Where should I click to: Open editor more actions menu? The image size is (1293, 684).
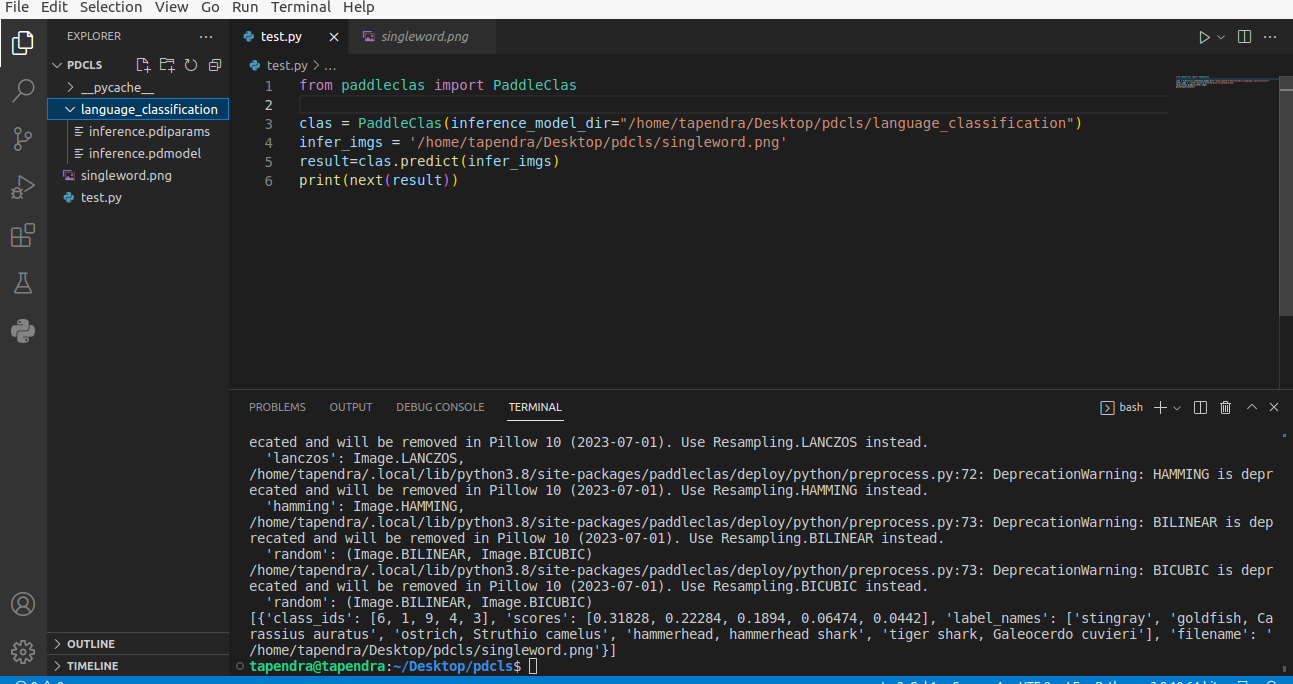click(1271, 37)
